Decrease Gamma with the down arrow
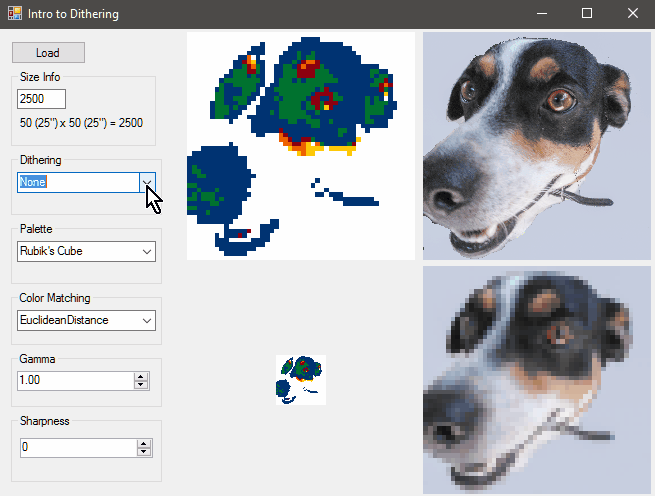The image size is (655, 496). [x=141, y=385]
